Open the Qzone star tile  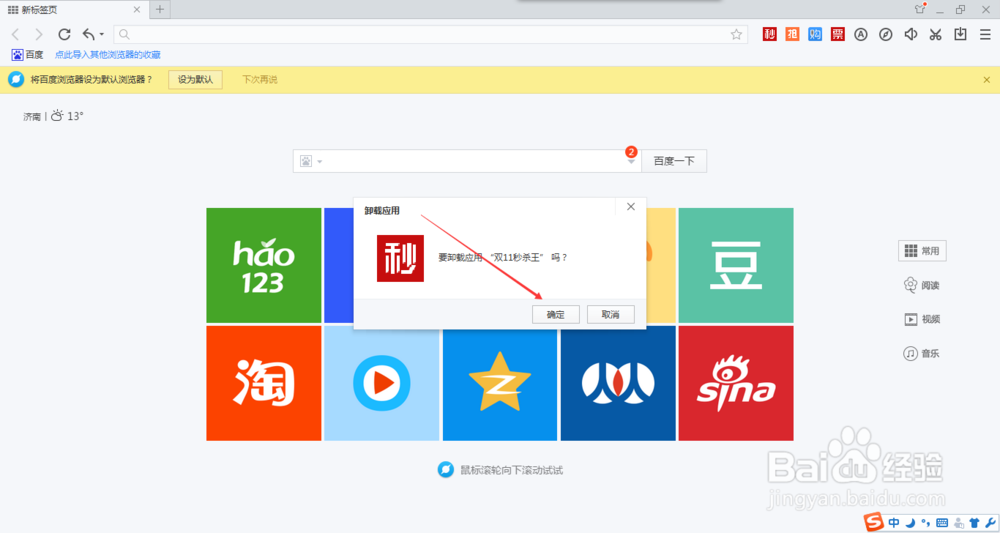pyautogui.click(x=500, y=383)
